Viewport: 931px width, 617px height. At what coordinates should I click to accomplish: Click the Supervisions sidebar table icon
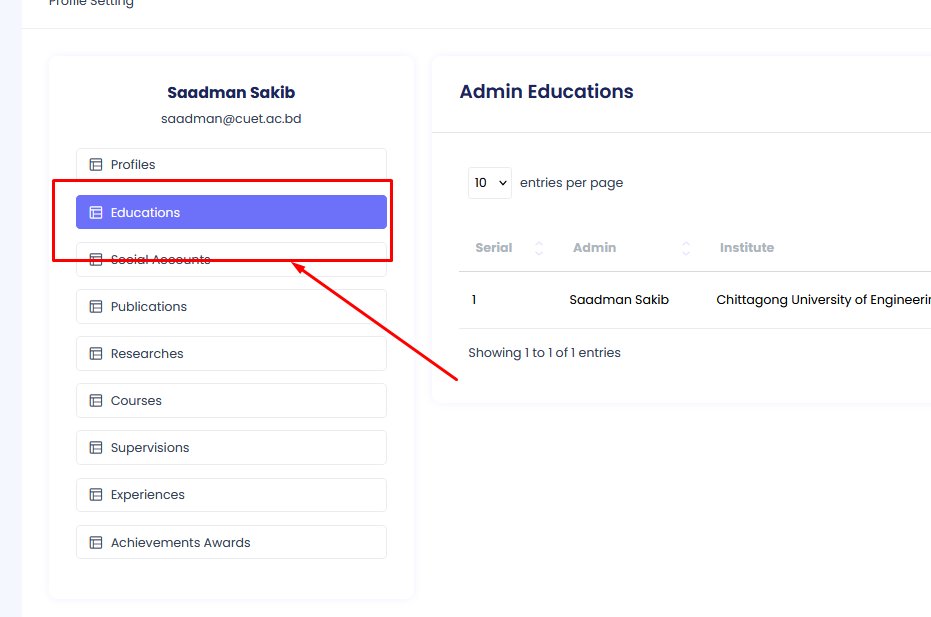[x=96, y=448]
